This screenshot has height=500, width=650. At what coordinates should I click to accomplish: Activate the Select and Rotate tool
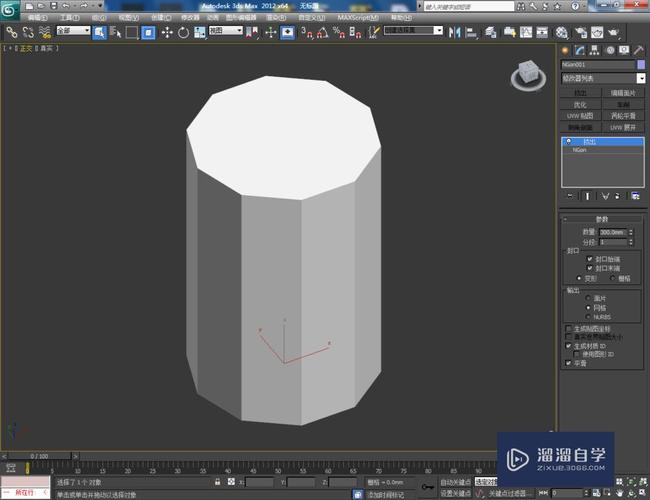[x=183, y=32]
